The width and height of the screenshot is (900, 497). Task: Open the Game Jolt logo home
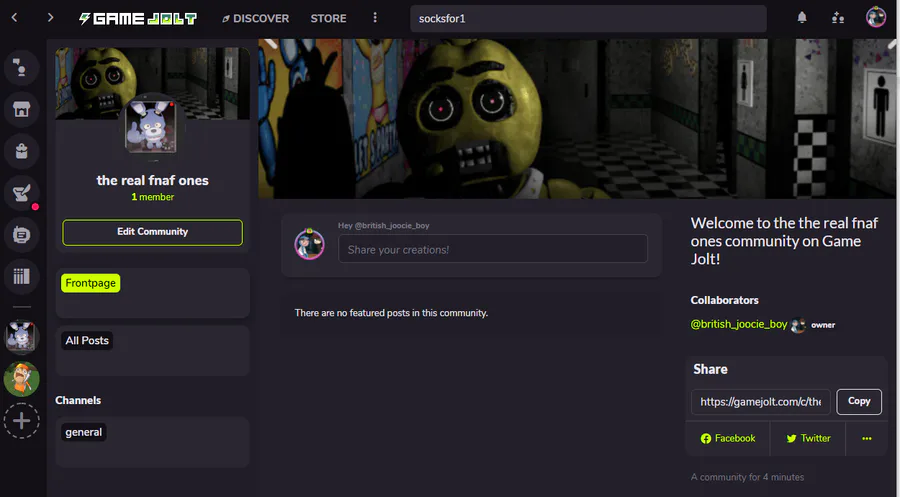pos(138,18)
